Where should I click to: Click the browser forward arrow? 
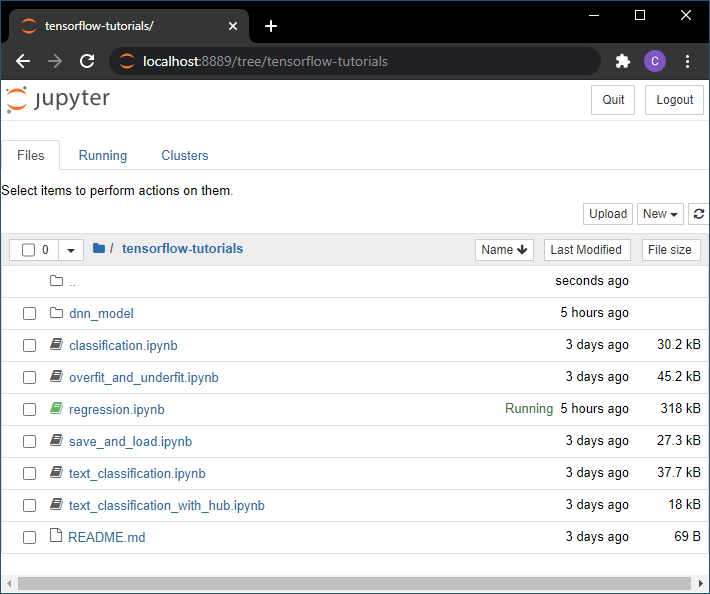click(x=55, y=61)
